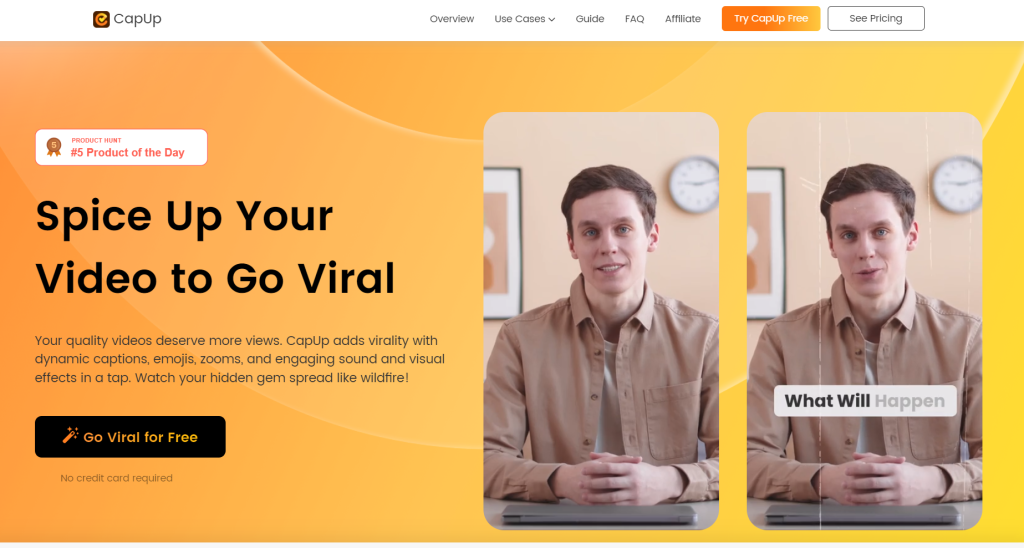This screenshot has width=1024, height=548.
Task: Click the See Pricing button
Action: (876, 18)
